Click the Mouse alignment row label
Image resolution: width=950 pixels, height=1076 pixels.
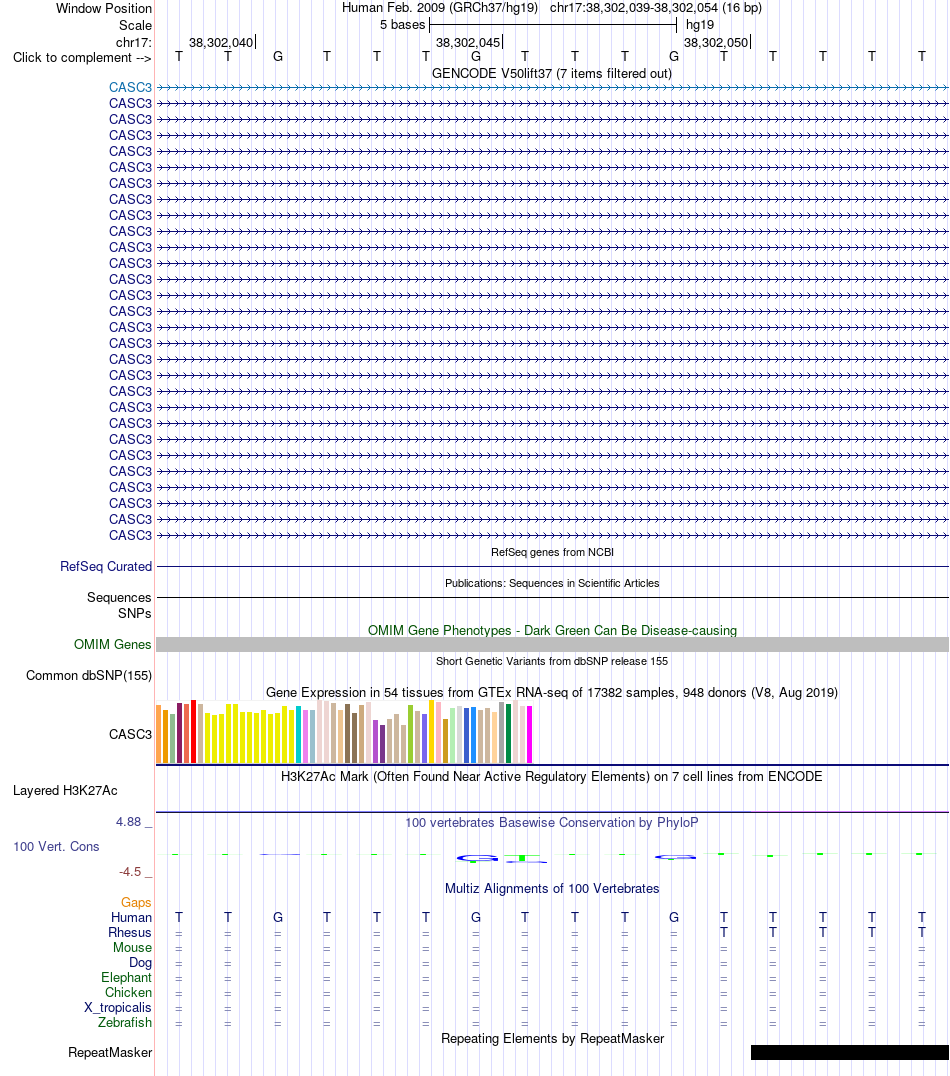132,948
